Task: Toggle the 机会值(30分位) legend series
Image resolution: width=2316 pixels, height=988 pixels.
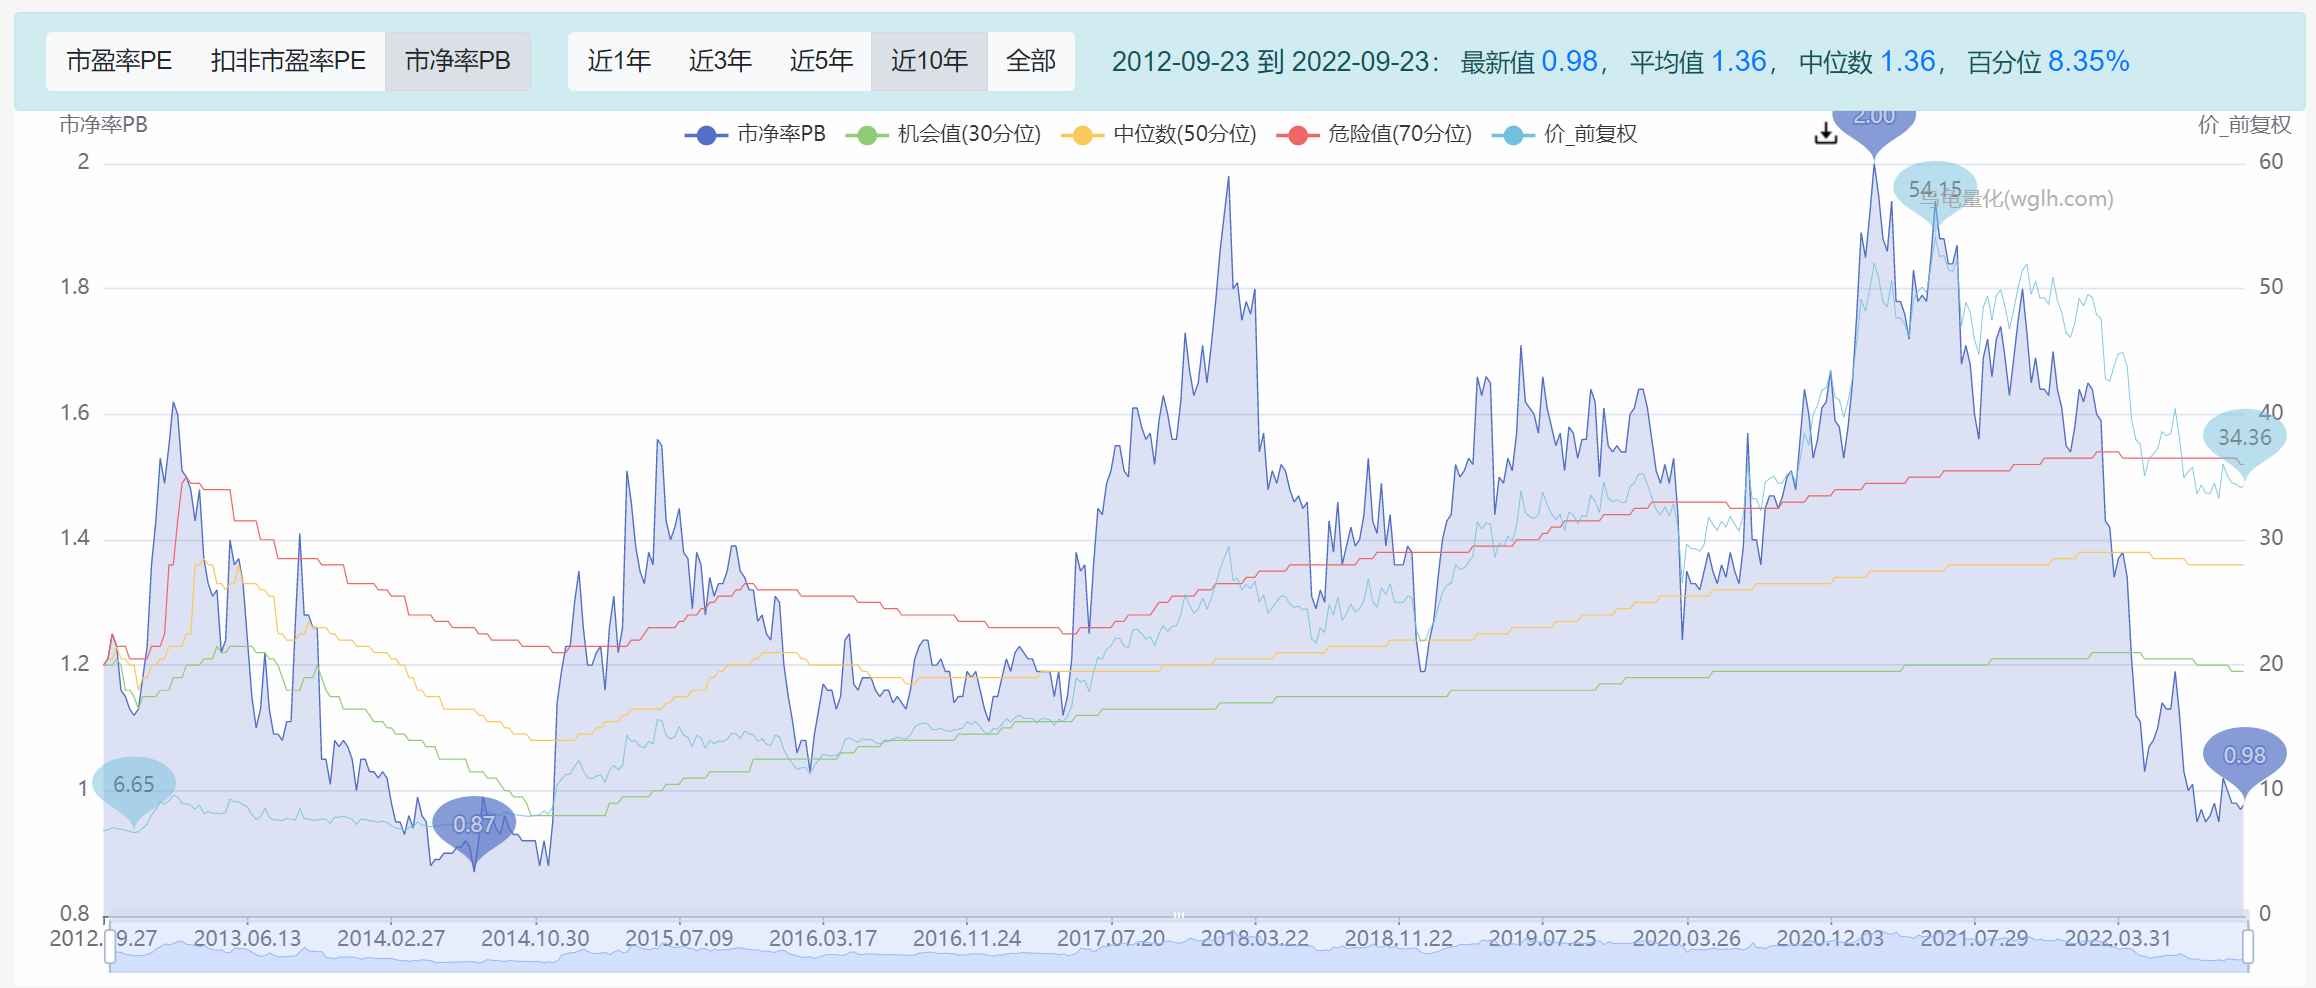Action: [943, 134]
